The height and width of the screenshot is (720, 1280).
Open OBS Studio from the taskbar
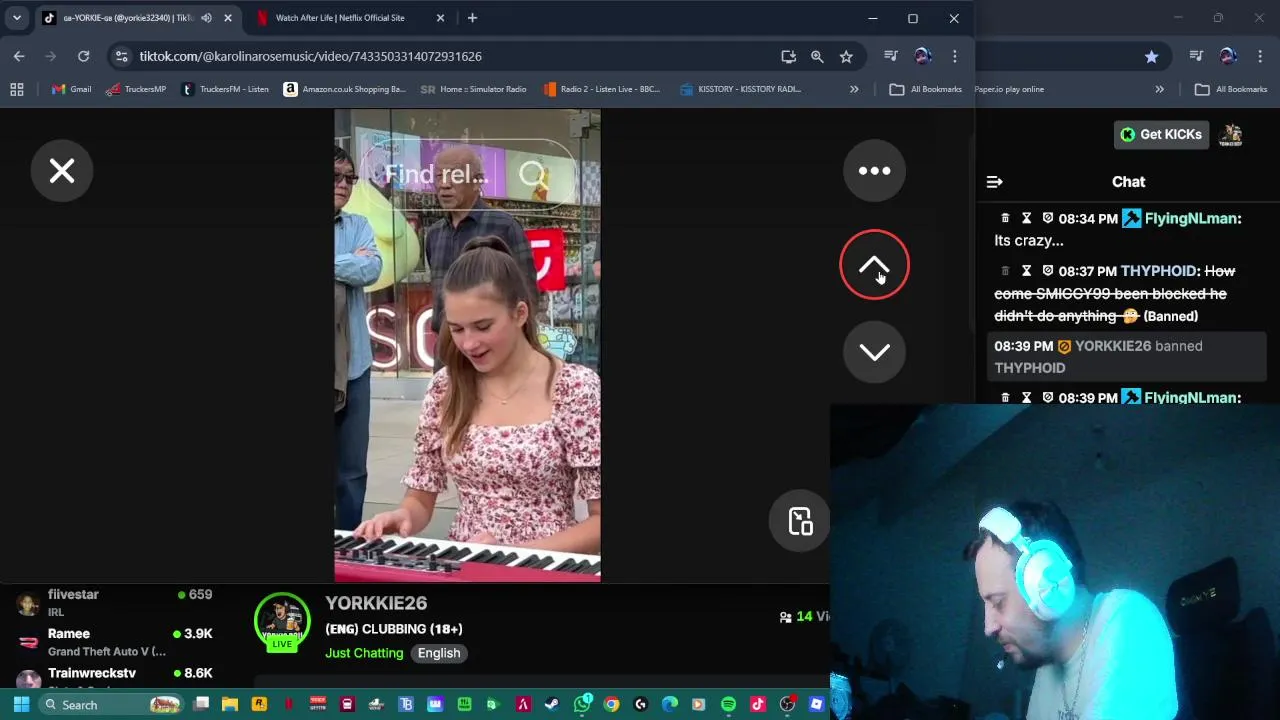[x=787, y=704]
